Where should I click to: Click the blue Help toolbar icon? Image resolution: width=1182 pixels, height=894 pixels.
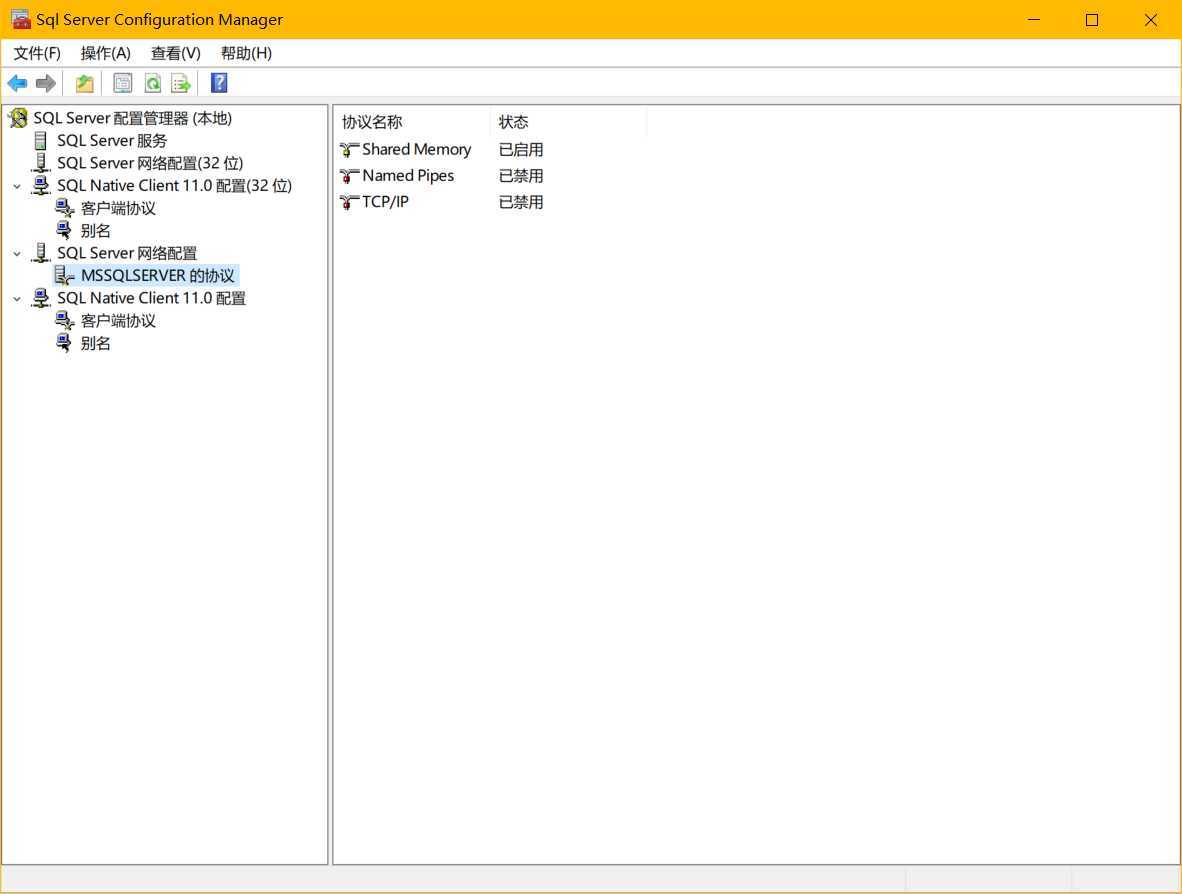(219, 83)
